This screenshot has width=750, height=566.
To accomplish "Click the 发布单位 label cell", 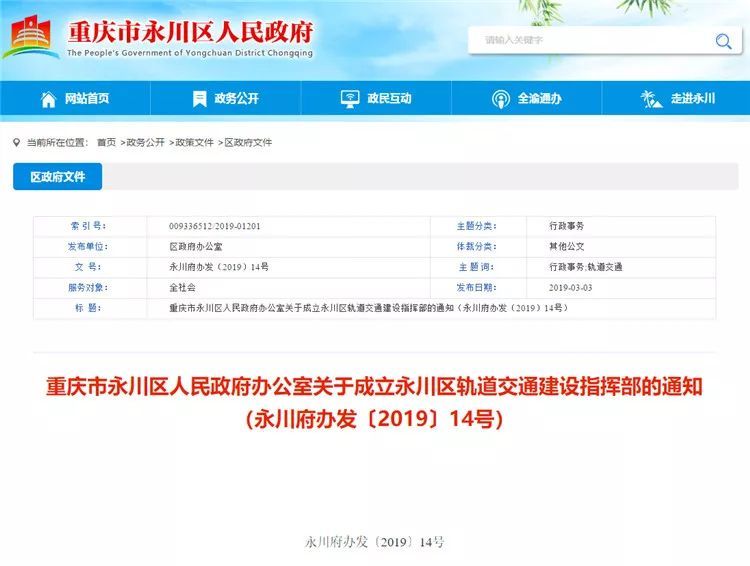I will point(90,247).
